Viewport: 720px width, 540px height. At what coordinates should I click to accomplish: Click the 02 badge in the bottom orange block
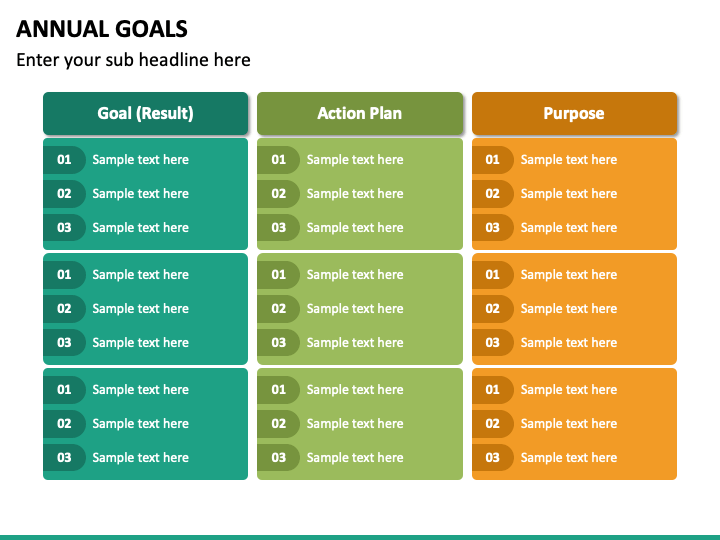pyautogui.click(x=493, y=424)
